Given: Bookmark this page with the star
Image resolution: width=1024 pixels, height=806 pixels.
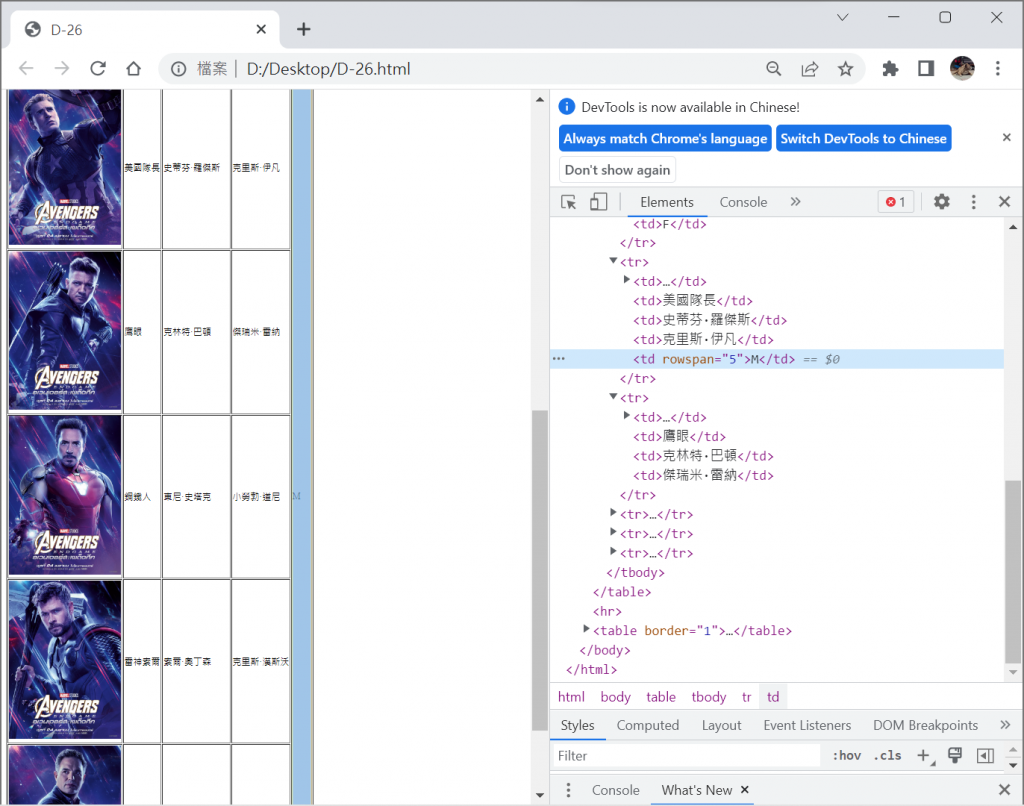Looking at the screenshot, I should click(846, 69).
